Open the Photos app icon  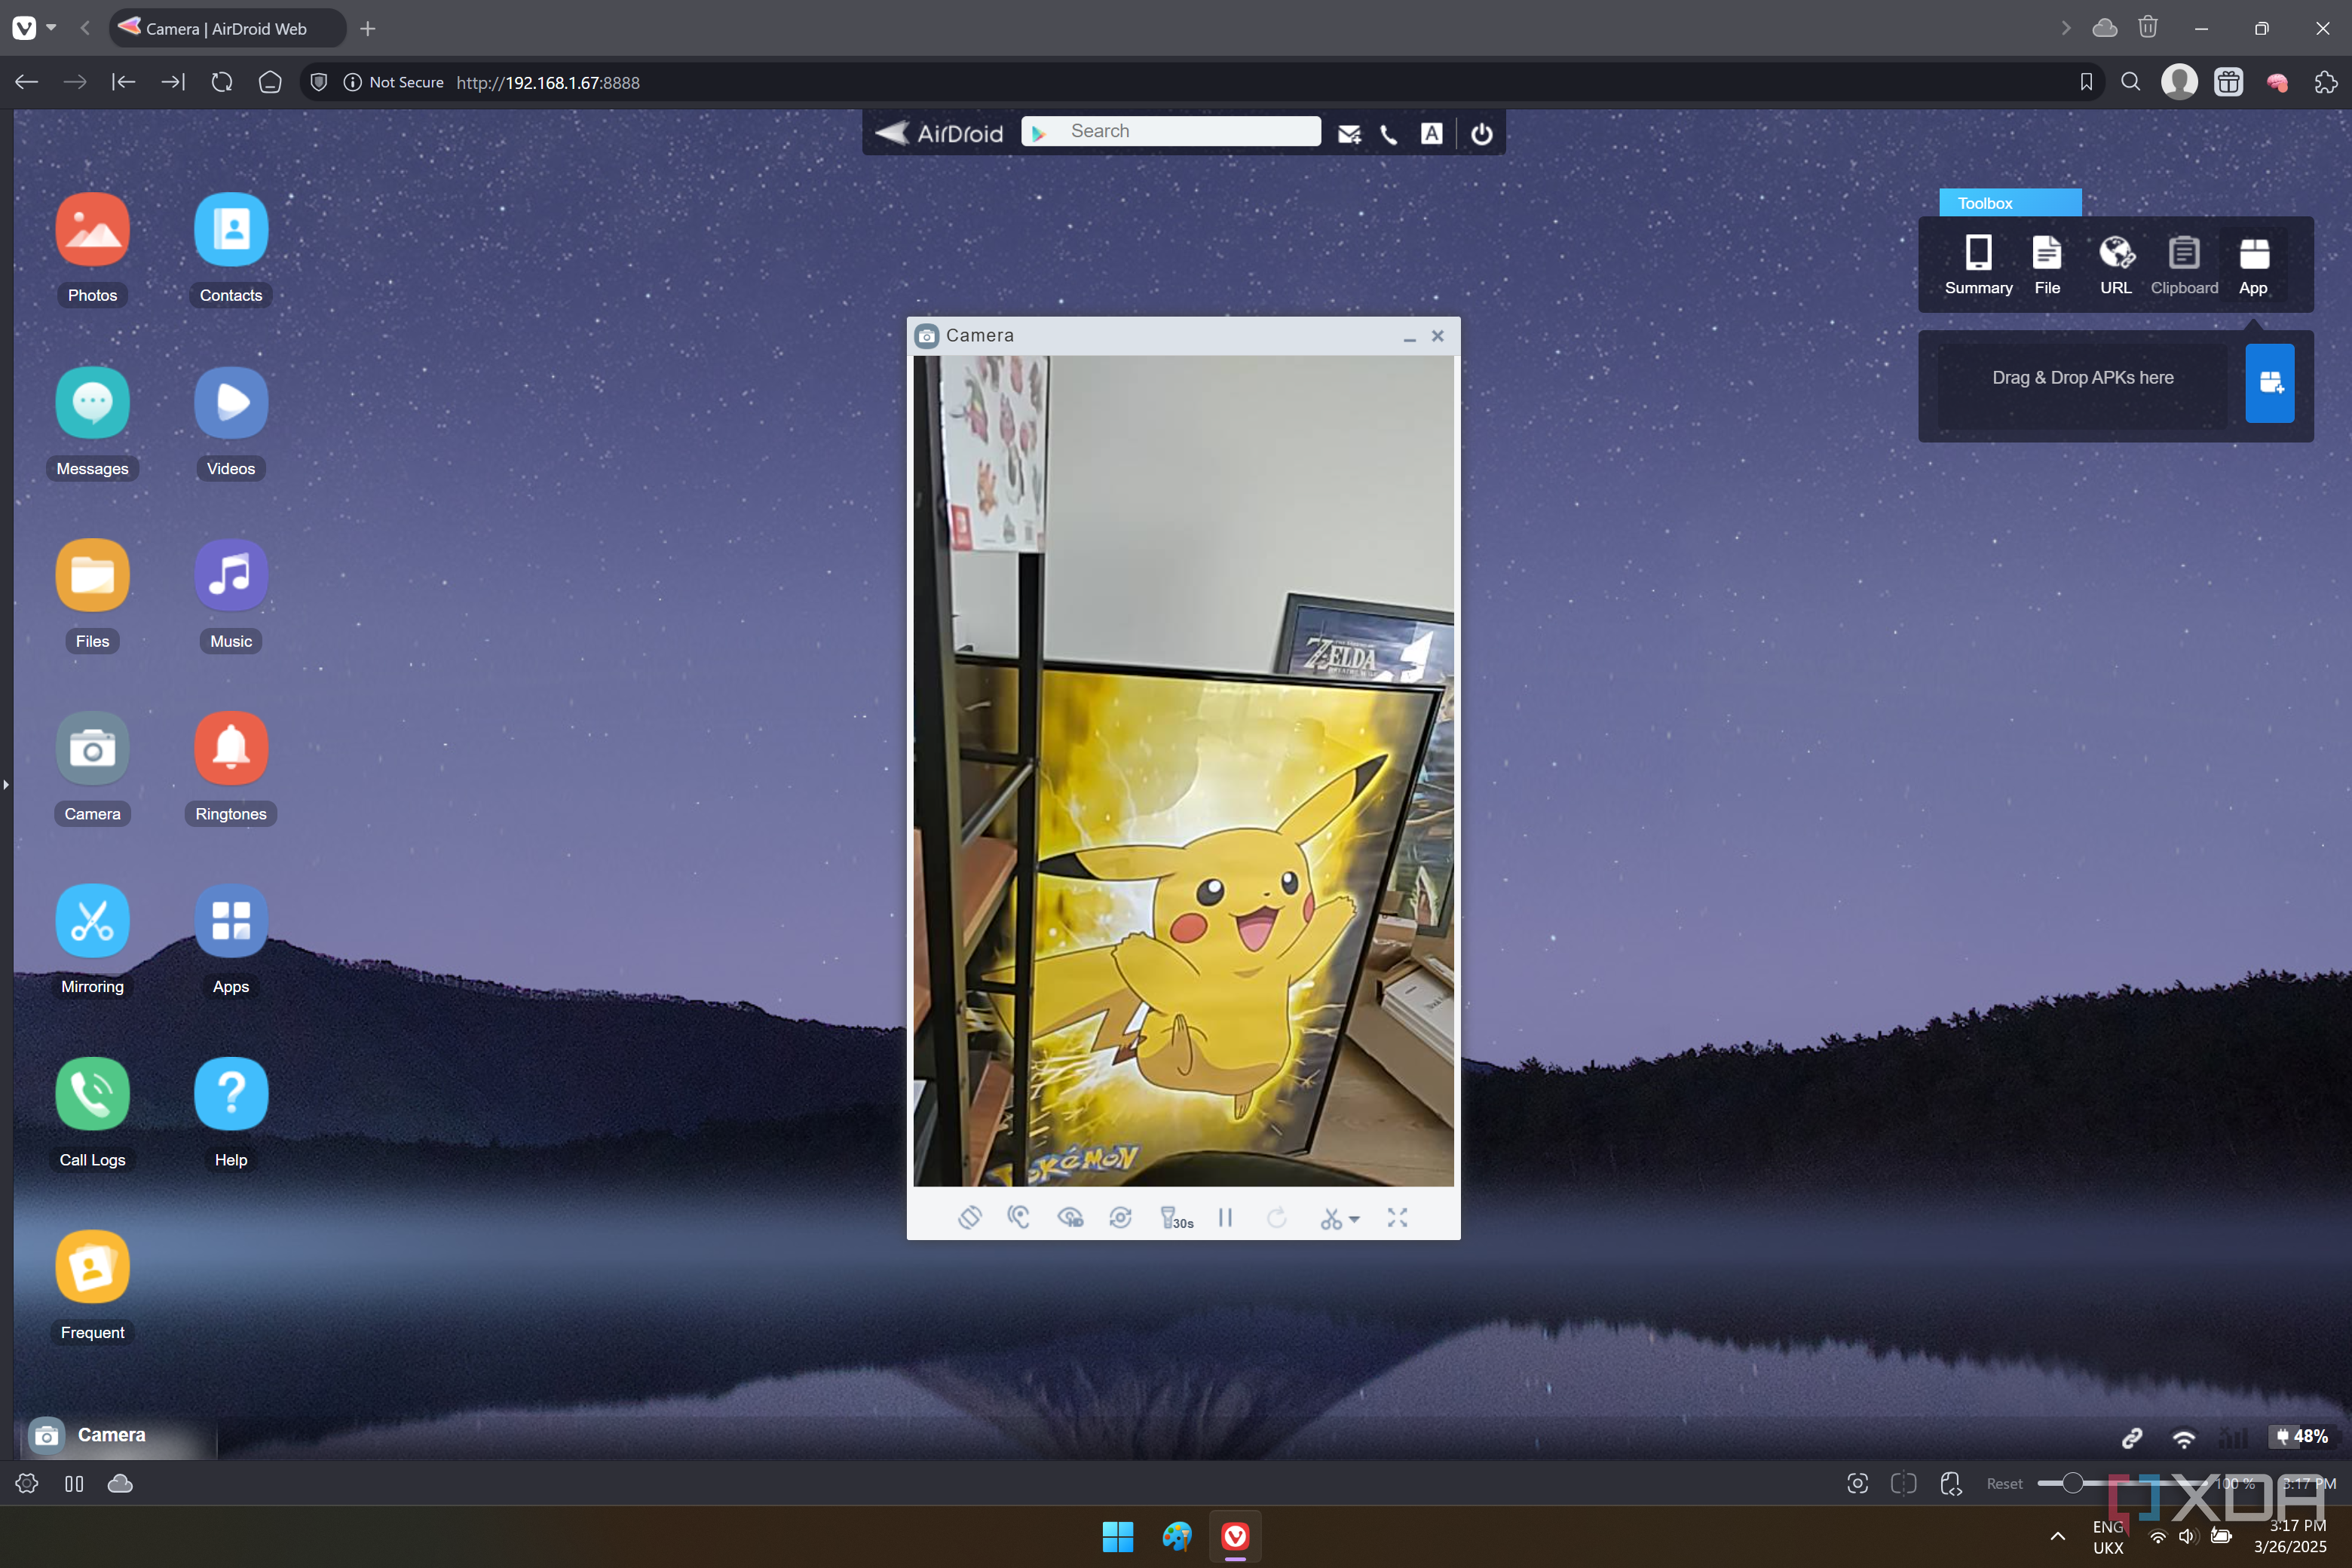click(92, 229)
